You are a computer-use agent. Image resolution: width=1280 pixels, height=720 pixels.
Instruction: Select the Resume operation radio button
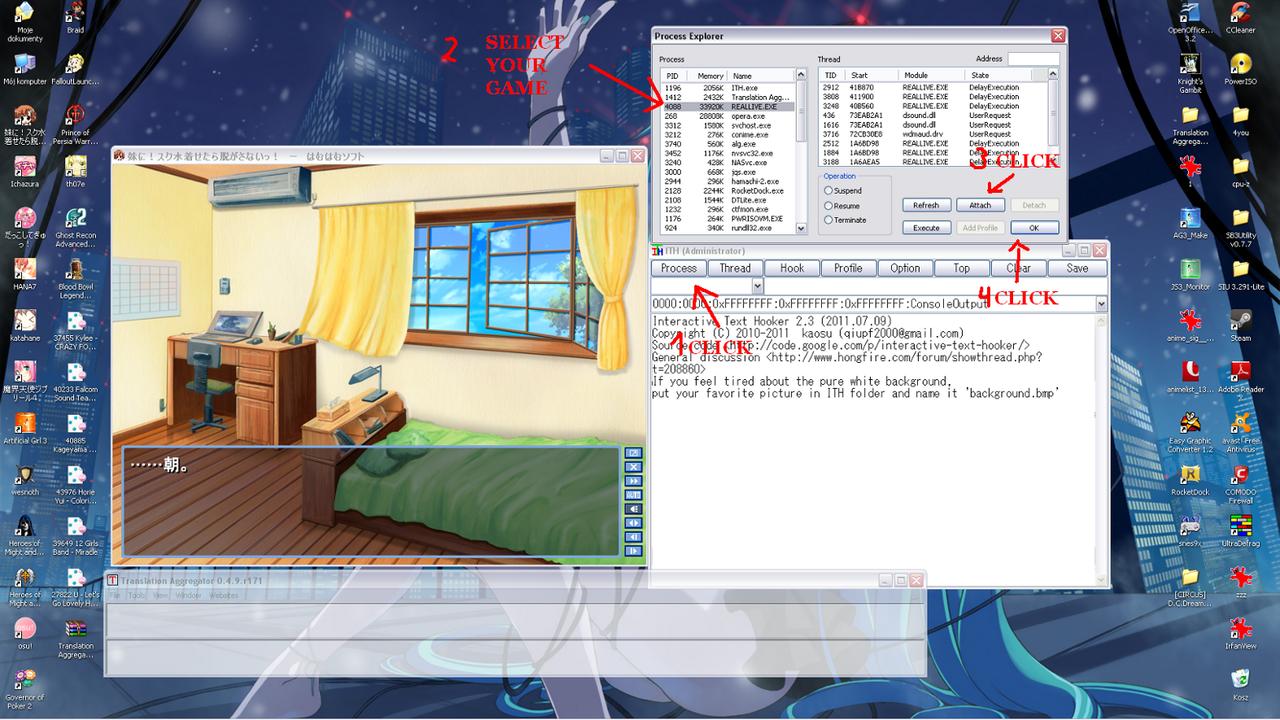click(x=828, y=205)
